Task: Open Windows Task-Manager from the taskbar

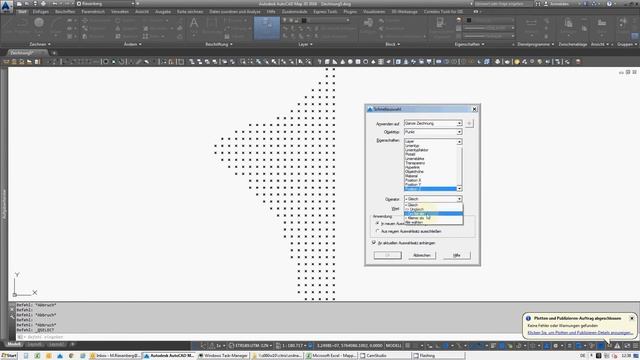Action: tap(223, 356)
